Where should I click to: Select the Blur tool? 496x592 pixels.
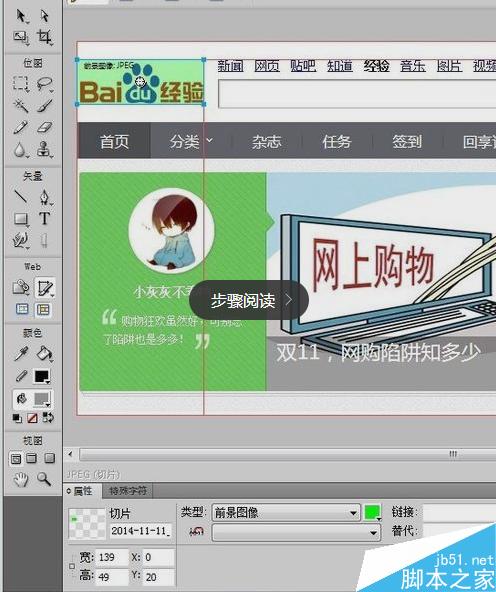click(x=20, y=150)
